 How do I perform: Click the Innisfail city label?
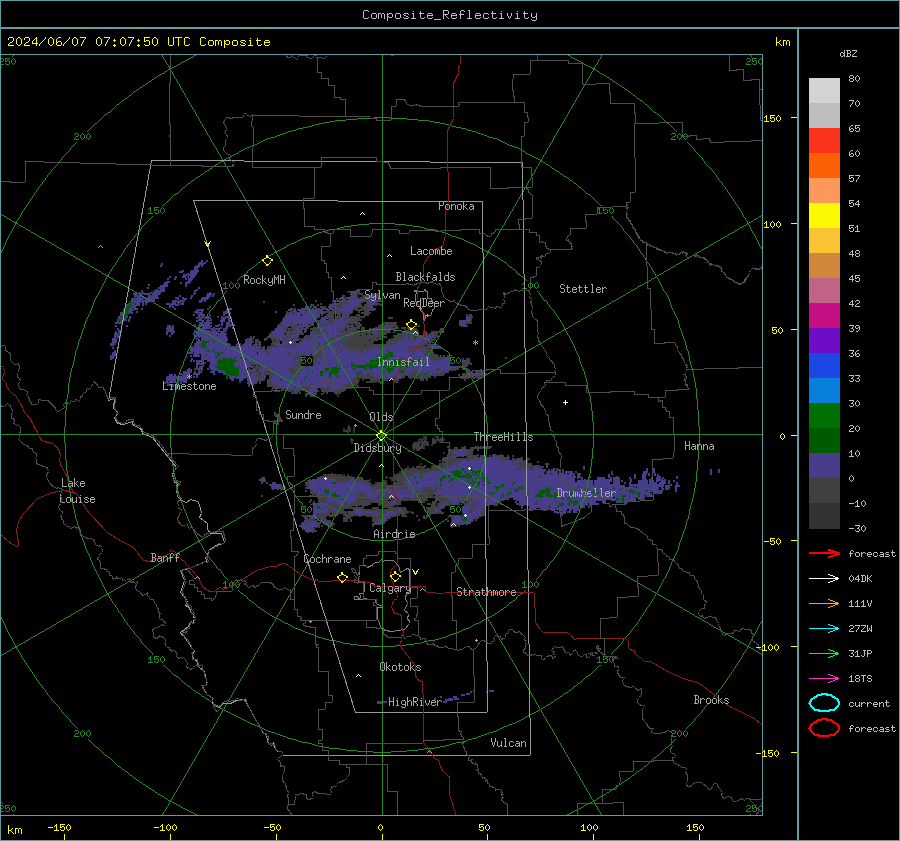403,362
